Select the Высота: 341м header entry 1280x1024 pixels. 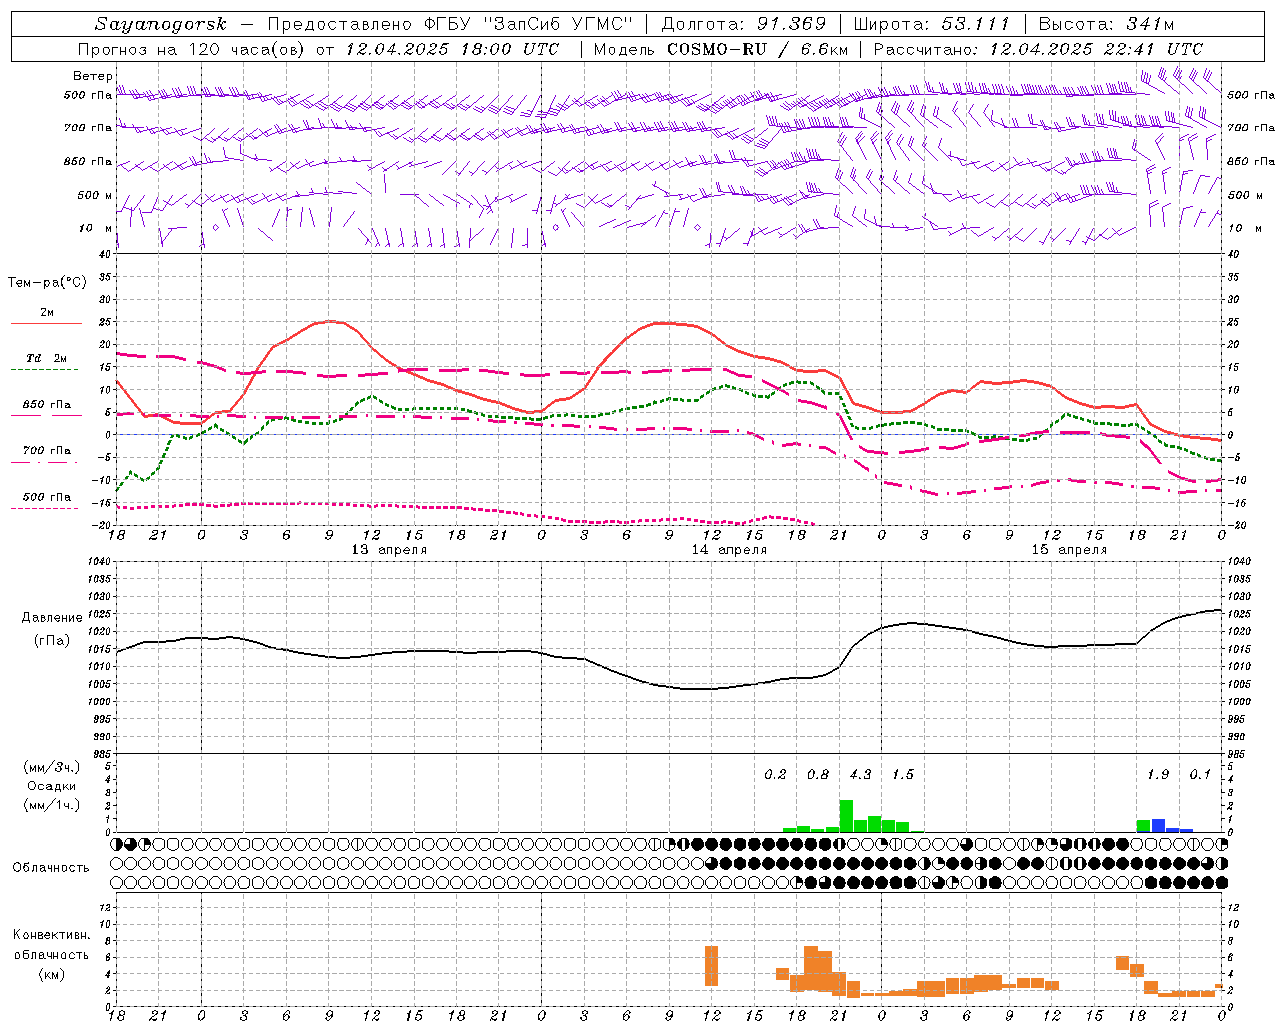tap(1106, 24)
